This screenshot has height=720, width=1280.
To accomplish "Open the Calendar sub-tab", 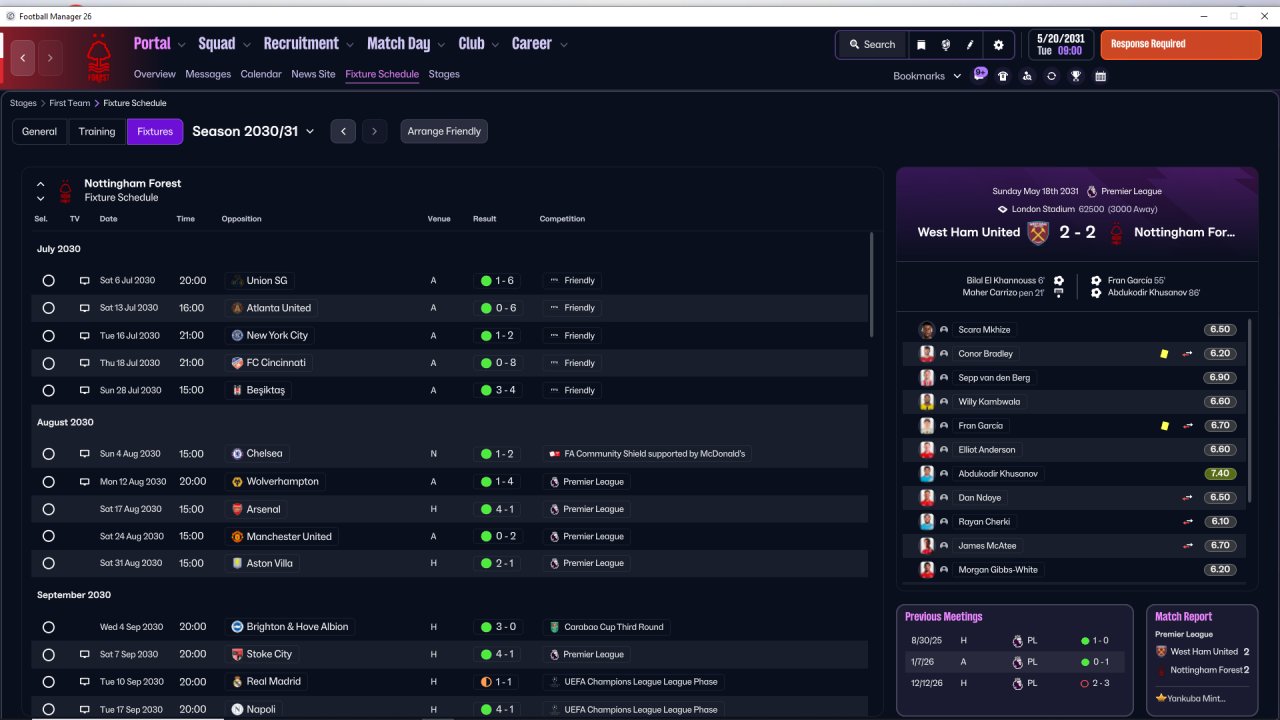I will (x=261, y=74).
